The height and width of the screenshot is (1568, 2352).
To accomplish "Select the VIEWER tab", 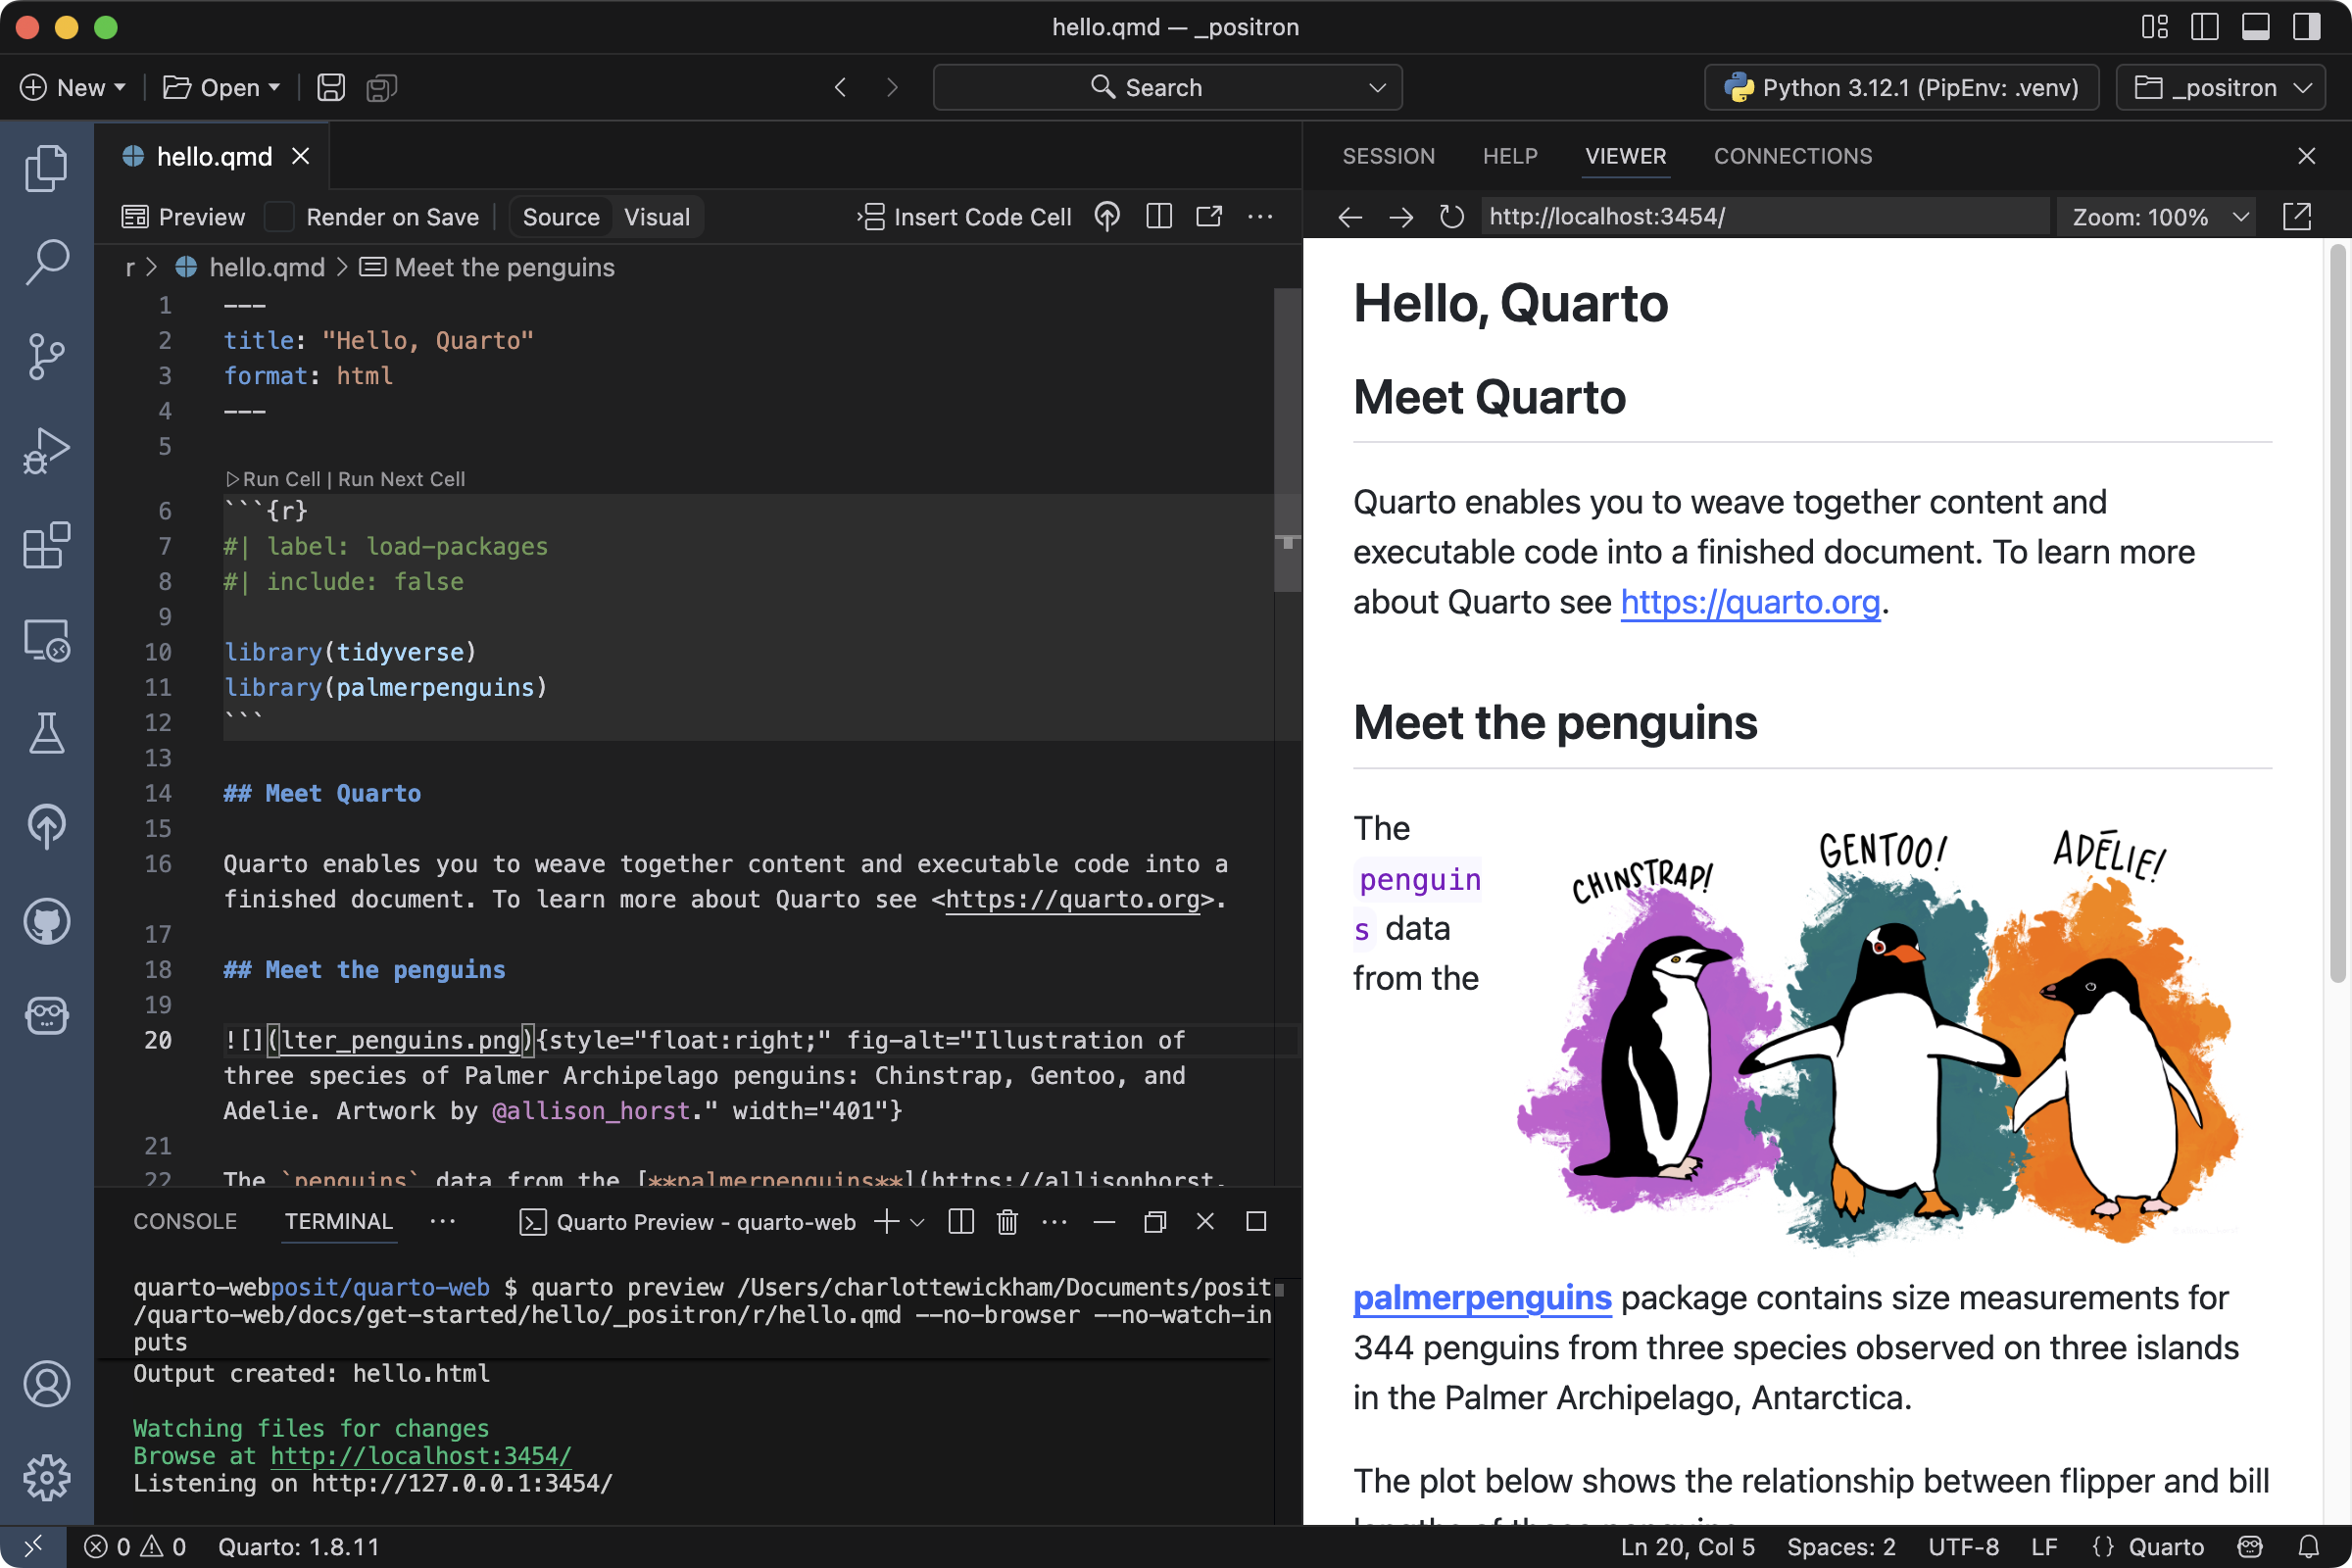I will [x=1625, y=156].
